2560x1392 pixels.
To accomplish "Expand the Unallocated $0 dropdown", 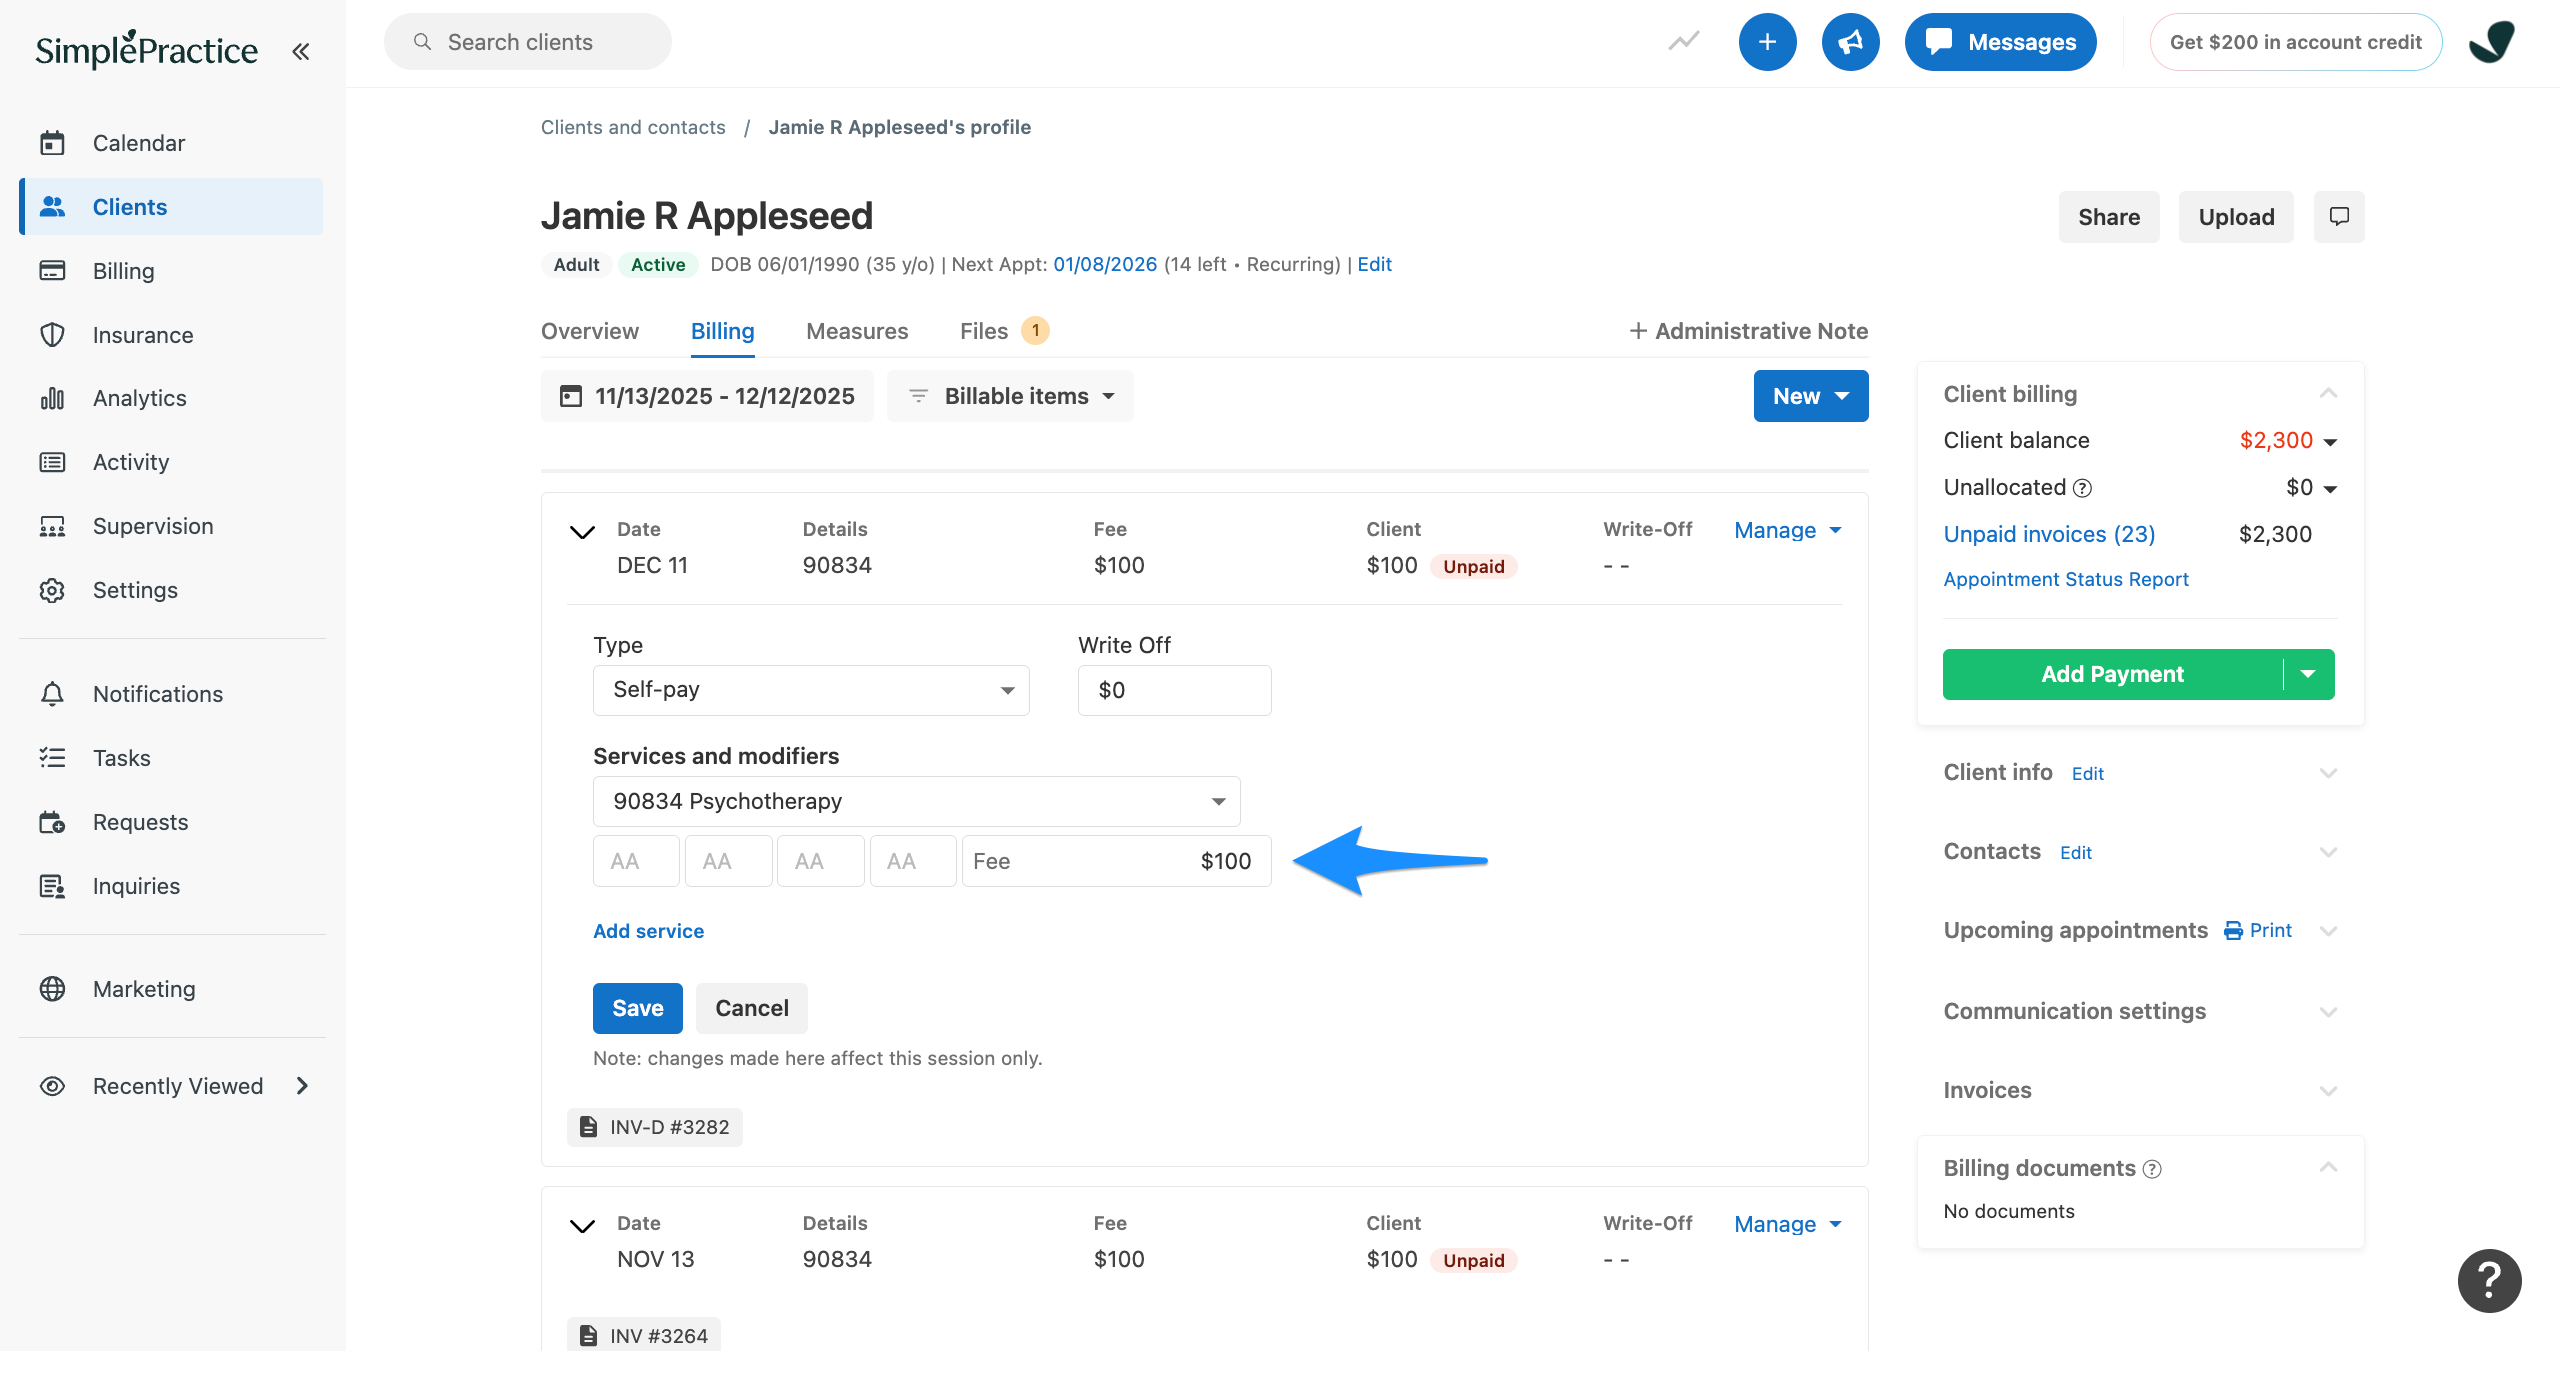I will point(2330,489).
